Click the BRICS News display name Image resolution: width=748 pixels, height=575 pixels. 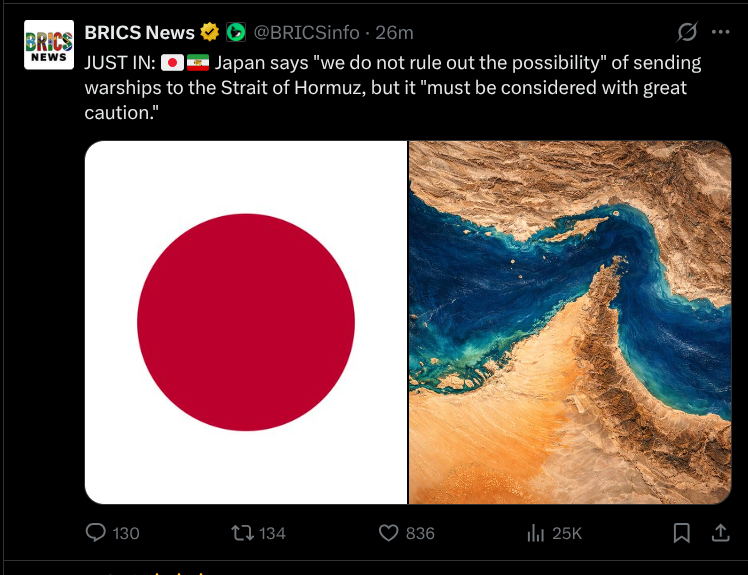tap(139, 32)
